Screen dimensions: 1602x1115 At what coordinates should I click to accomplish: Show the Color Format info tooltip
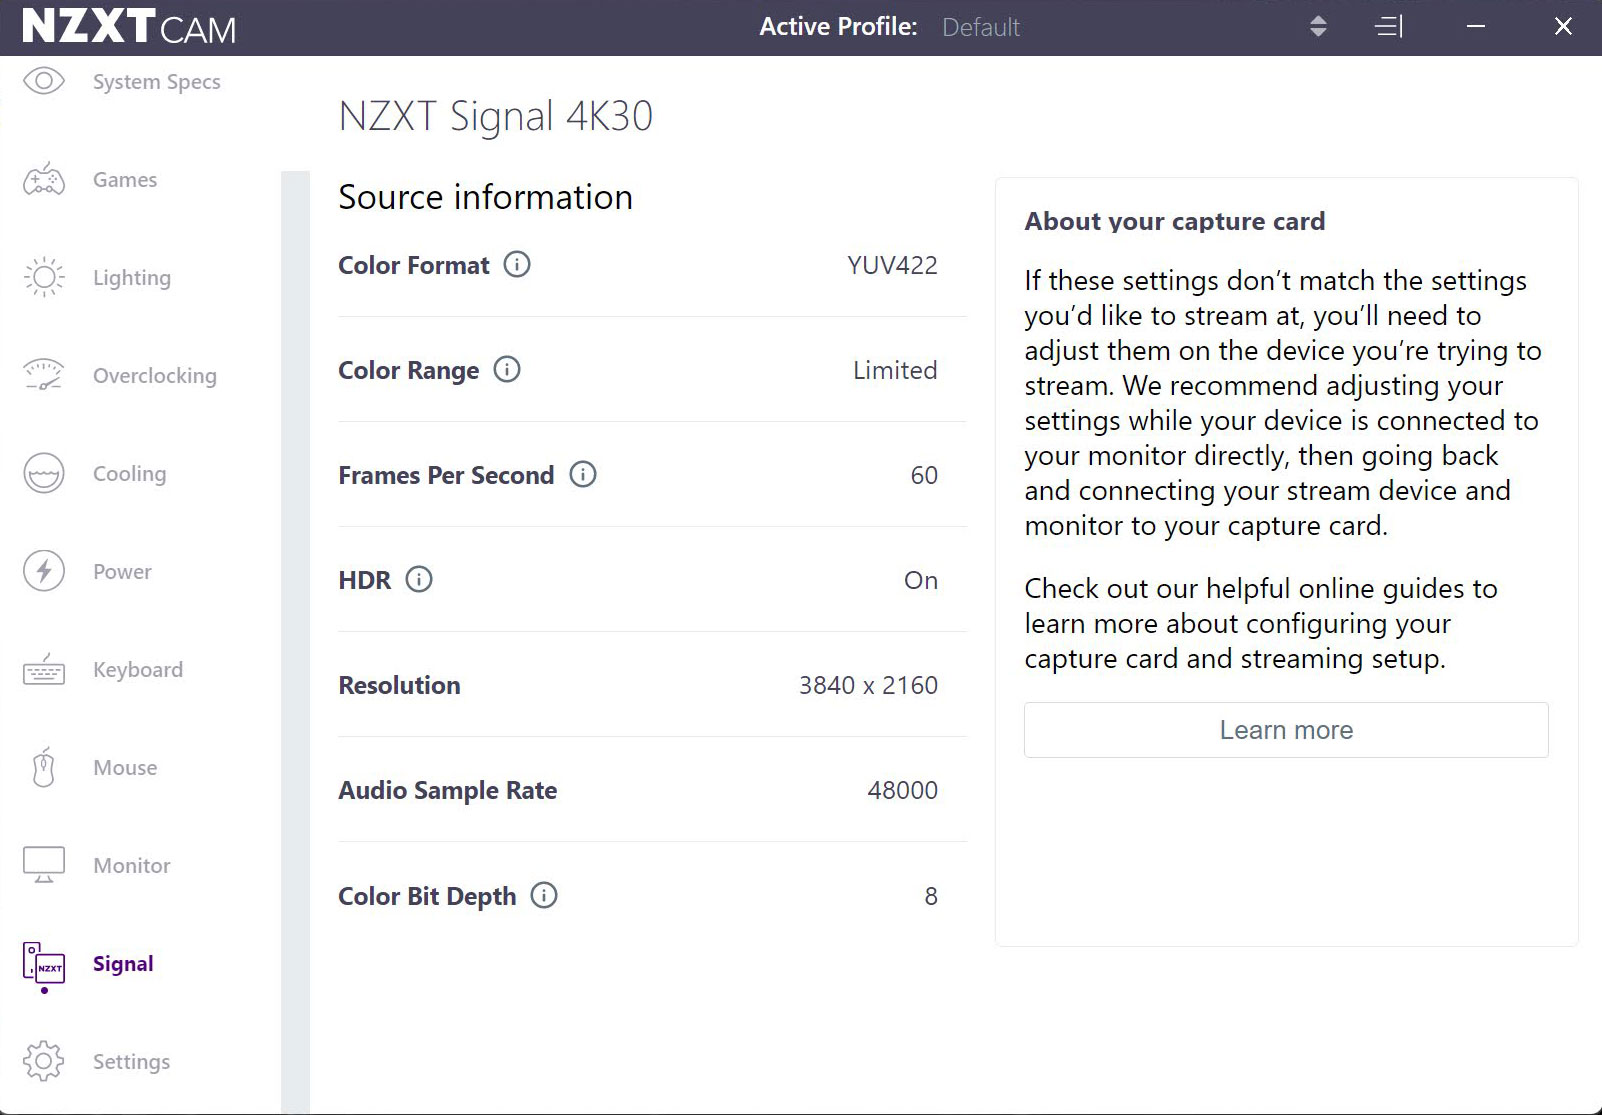(x=517, y=265)
